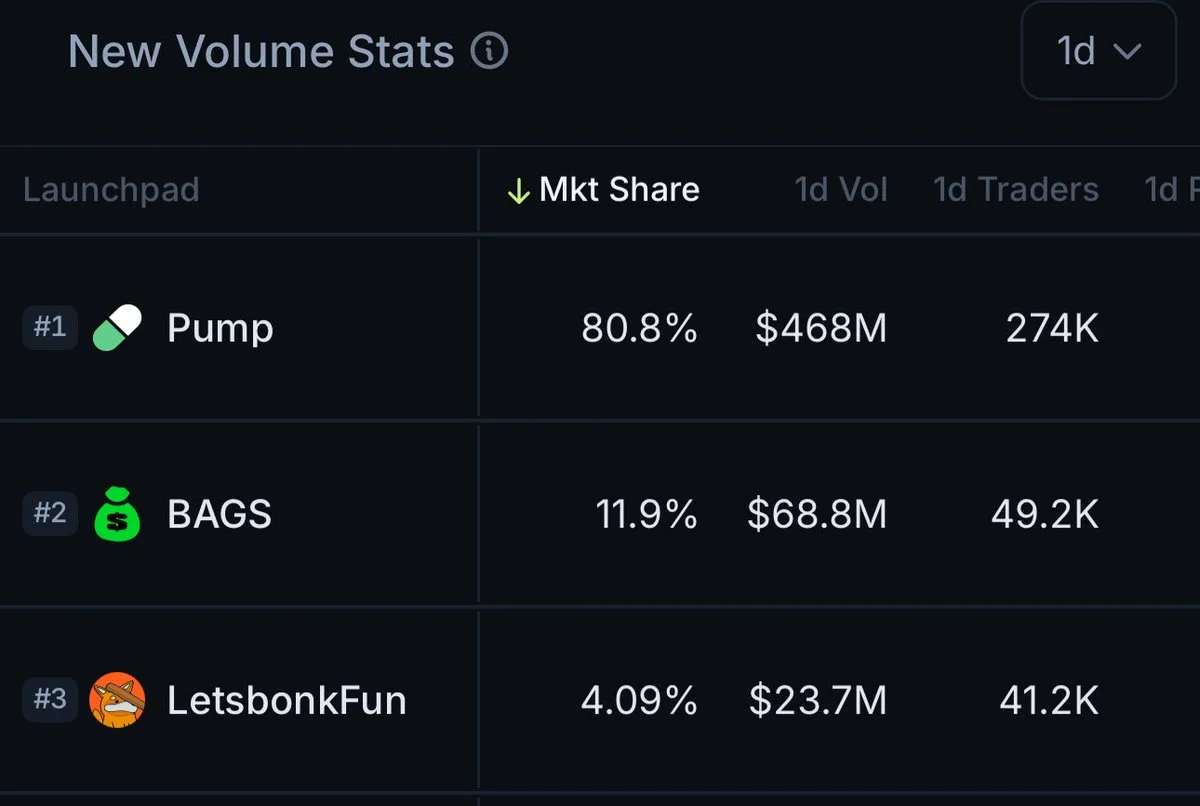Open the LetsbonkFun launchpad name

pyautogui.click(x=287, y=700)
